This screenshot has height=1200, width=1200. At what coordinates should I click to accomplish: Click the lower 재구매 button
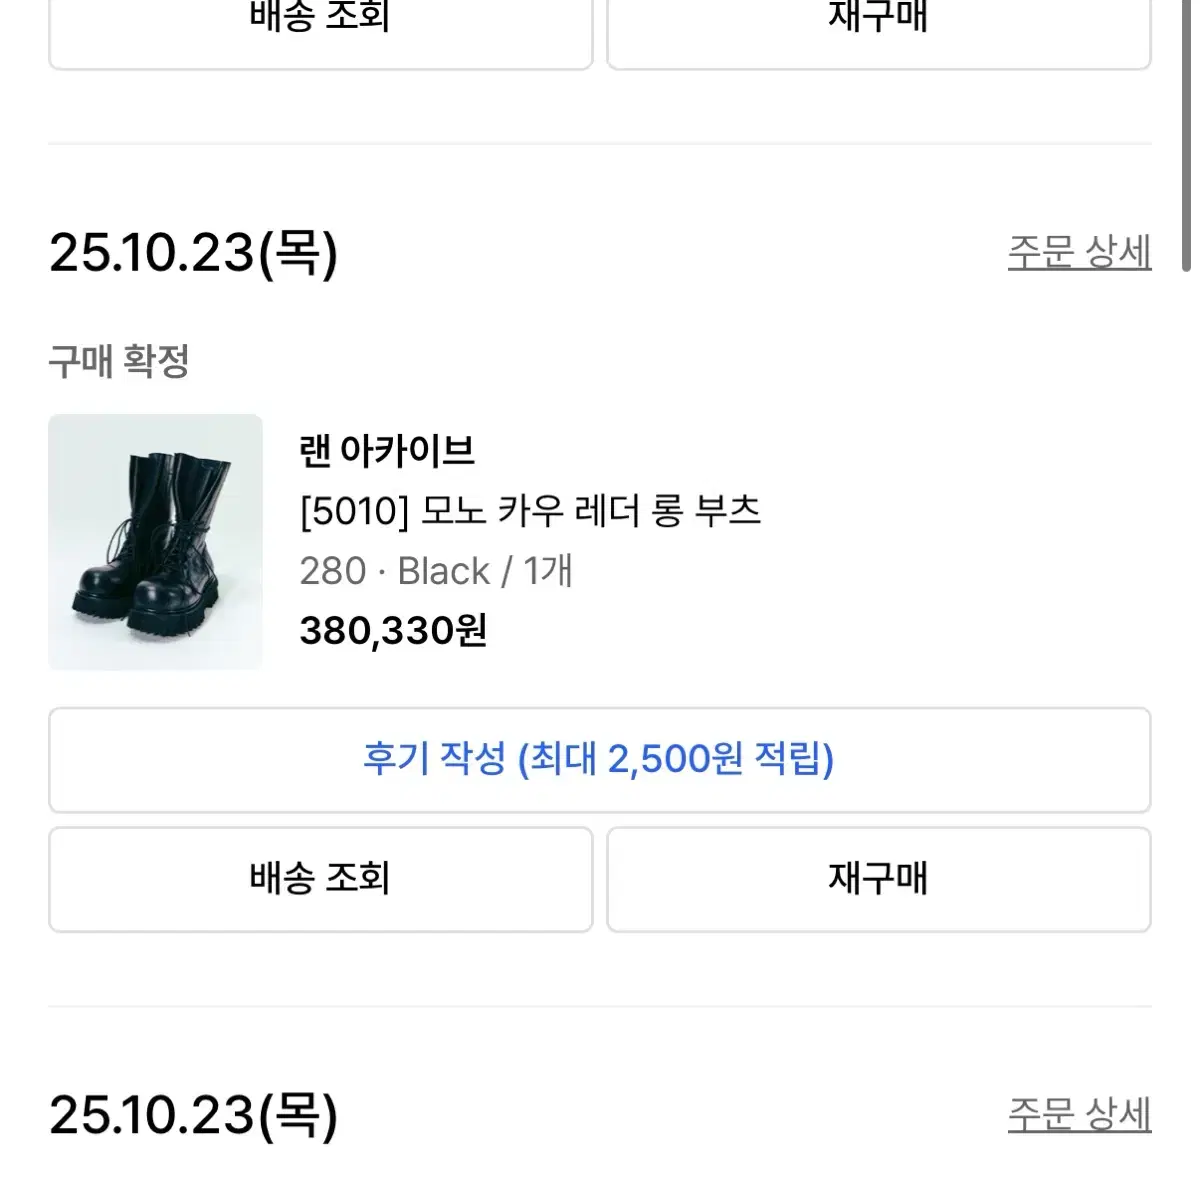click(x=877, y=880)
